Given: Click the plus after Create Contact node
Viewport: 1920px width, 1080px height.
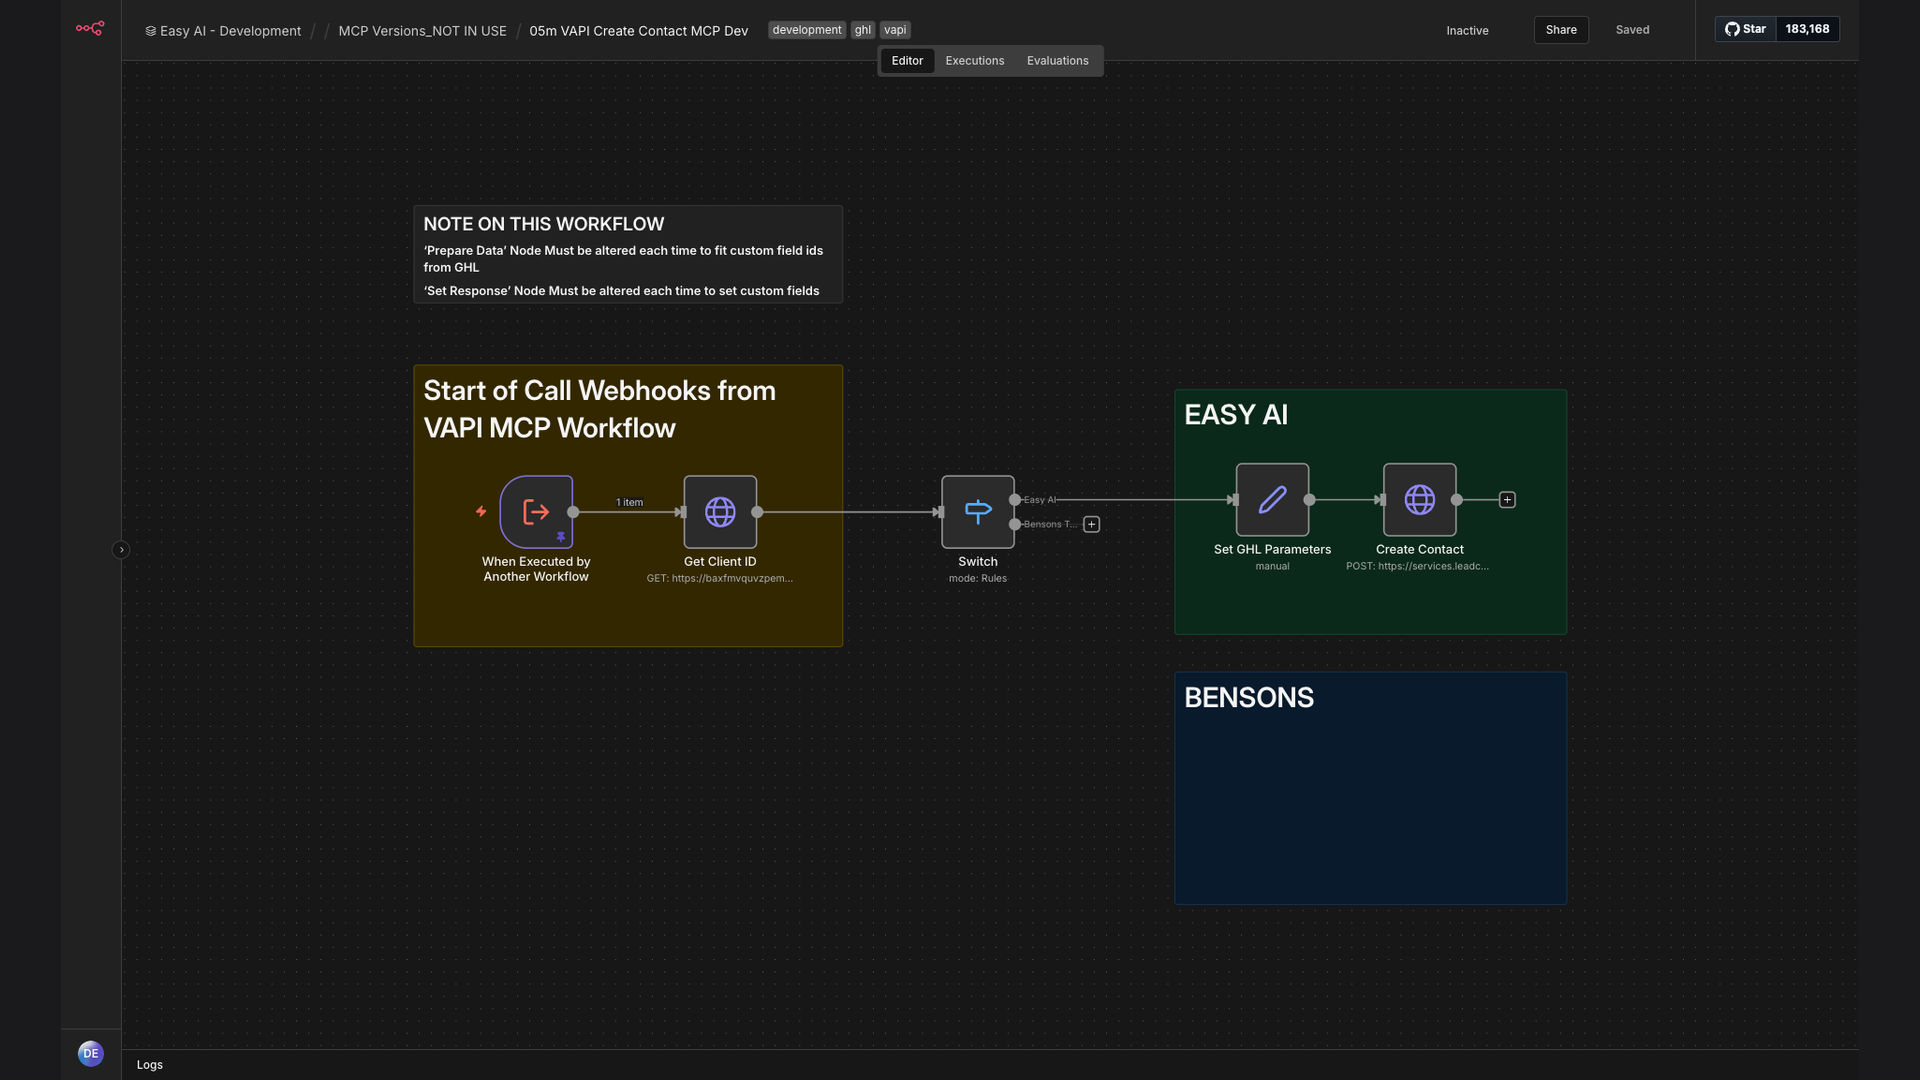Looking at the screenshot, I should pyautogui.click(x=1507, y=500).
